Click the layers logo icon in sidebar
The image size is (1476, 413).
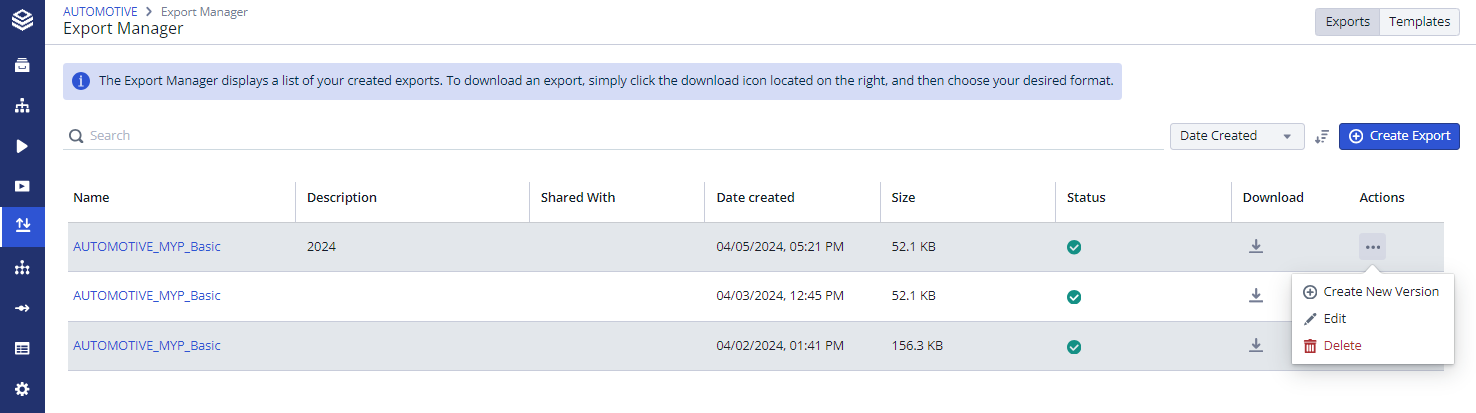[22, 19]
